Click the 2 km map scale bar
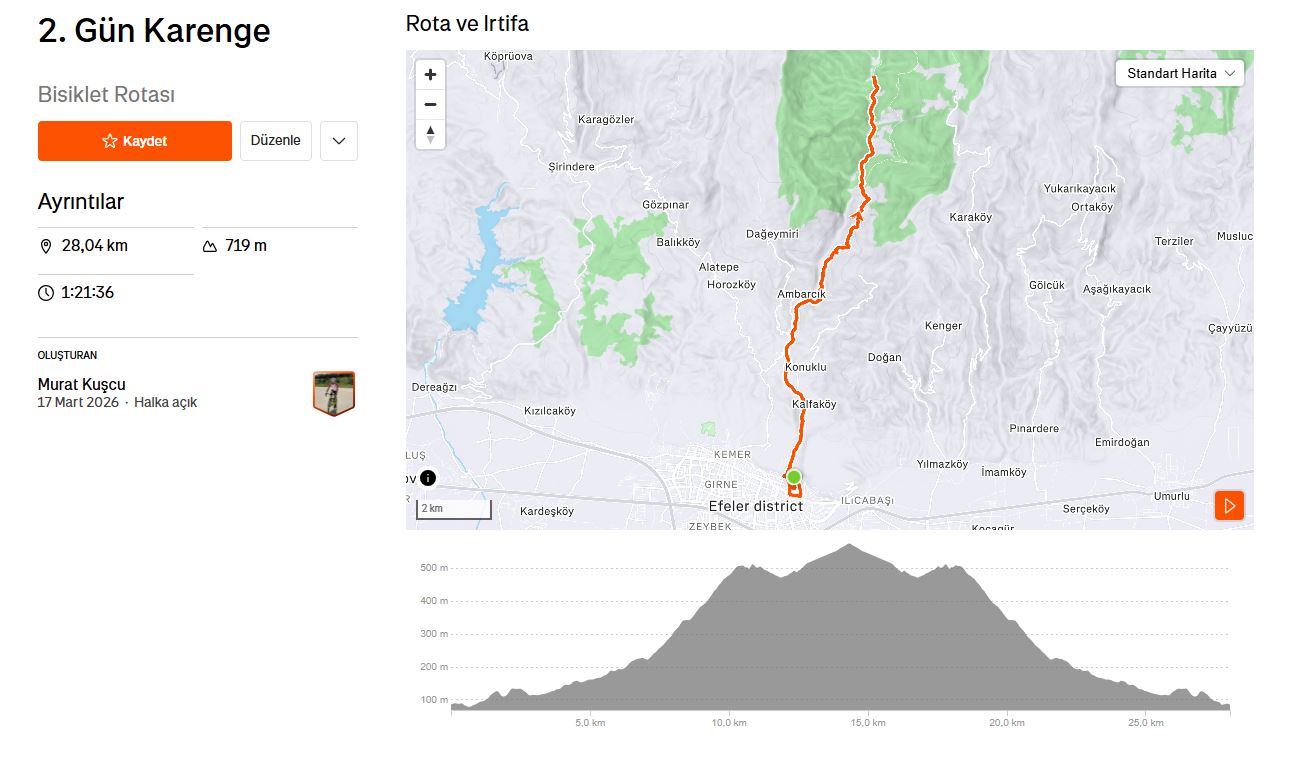This screenshot has height=759, width=1297. 454,509
